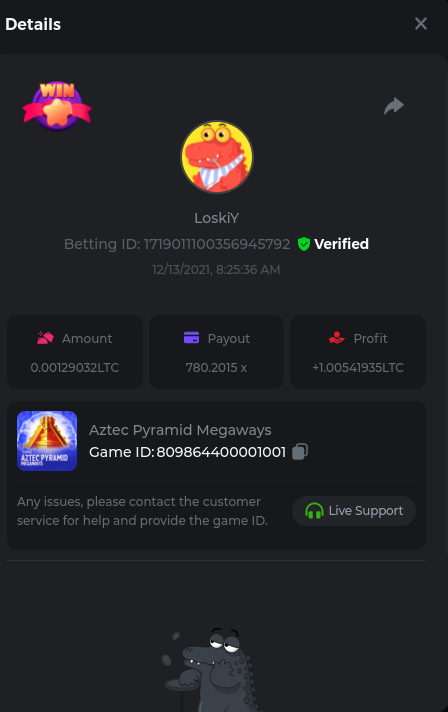This screenshot has height=712, width=448.
Task: Open the Aztec Pyramid Megaways thumbnail
Action: (x=47, y=441)
